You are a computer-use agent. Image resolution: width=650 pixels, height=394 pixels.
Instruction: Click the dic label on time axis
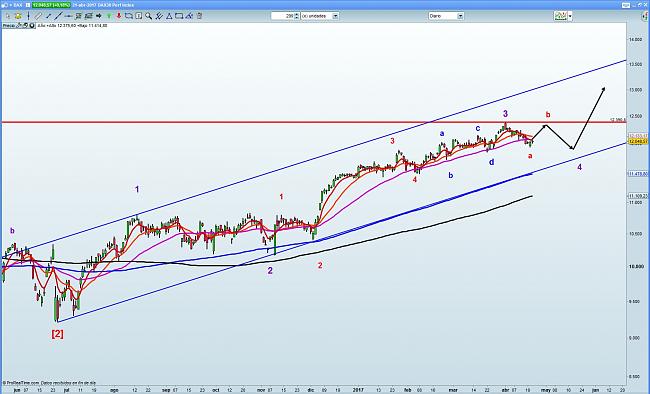click(311, 390)
